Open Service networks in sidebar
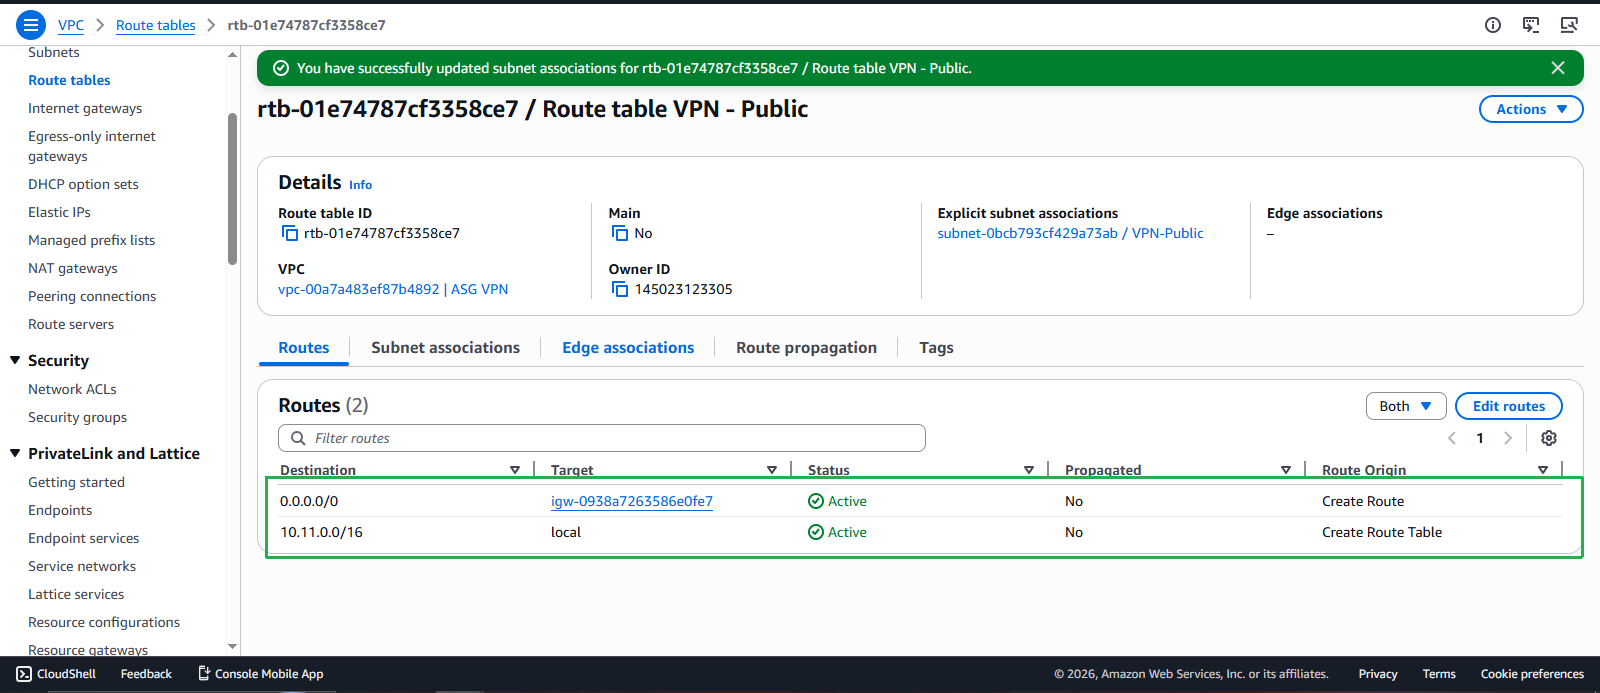 click(82, 566)
